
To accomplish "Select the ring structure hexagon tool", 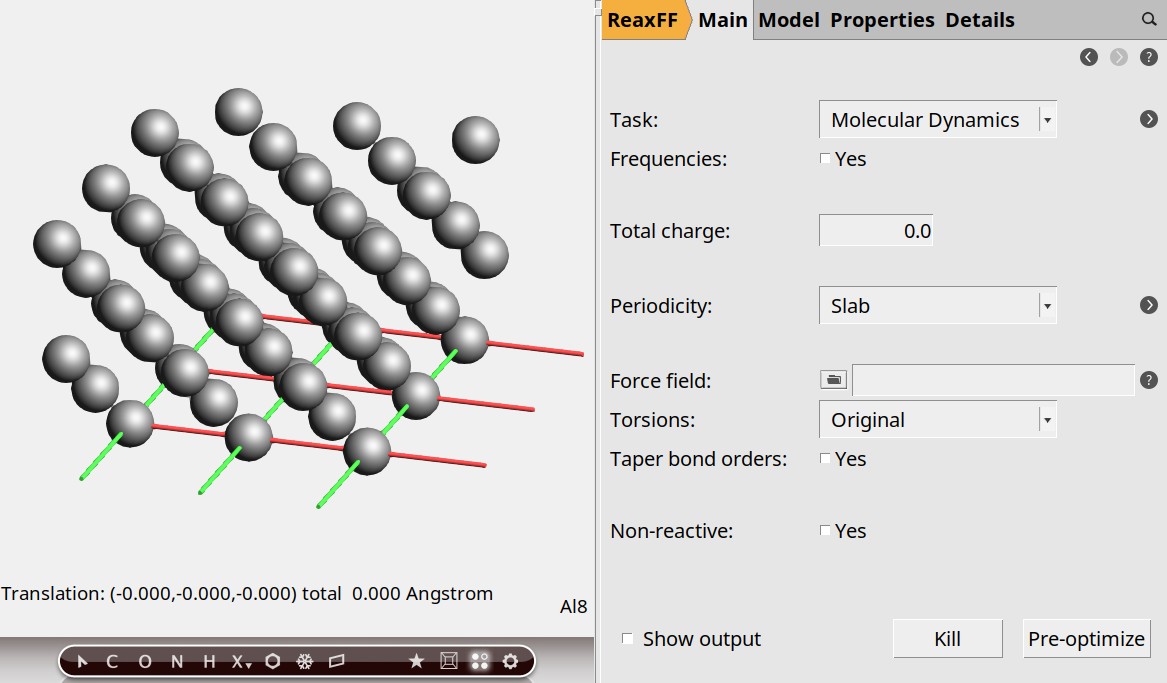I will click(x=272, y=661).
